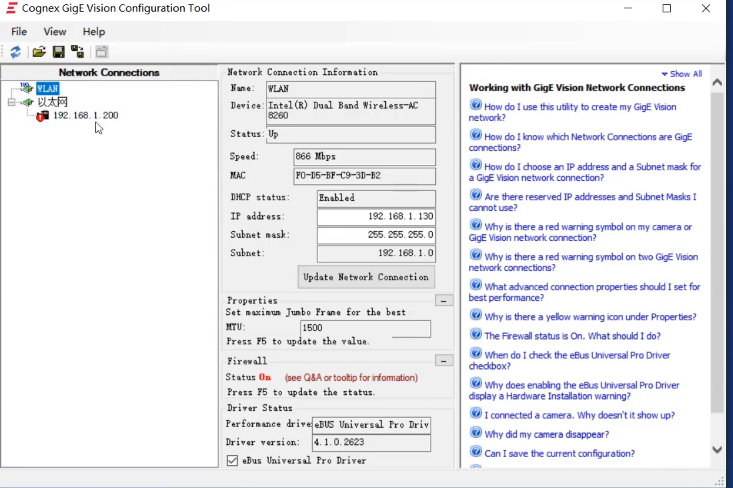The height and width of the screenshot is (488, 733).
Task: Click help icon beside 'Are there reserved IP addresses'
Action: [476, 195]
